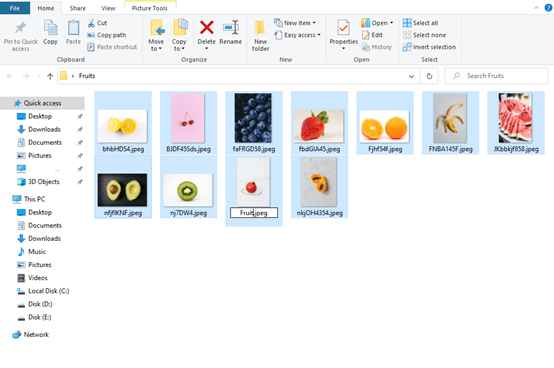554x368 pixels.
Task: Click Select none
Action: pyautogui.click(x=424, y=35)
